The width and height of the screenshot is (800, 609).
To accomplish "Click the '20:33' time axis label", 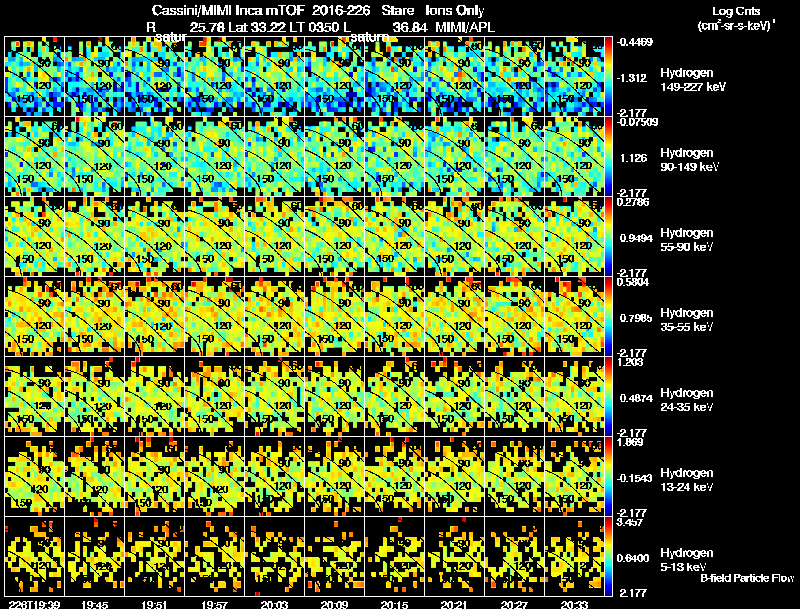I will coord(574,604).
